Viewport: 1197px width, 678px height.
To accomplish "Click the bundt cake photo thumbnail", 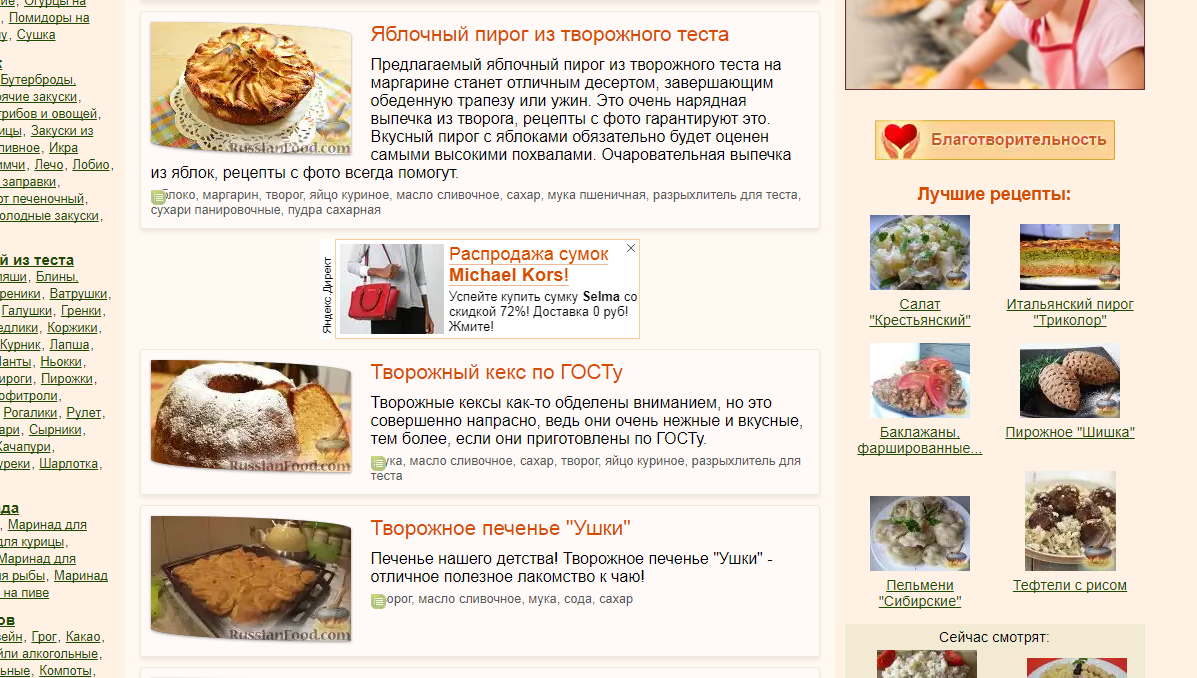I will (251, 416).
